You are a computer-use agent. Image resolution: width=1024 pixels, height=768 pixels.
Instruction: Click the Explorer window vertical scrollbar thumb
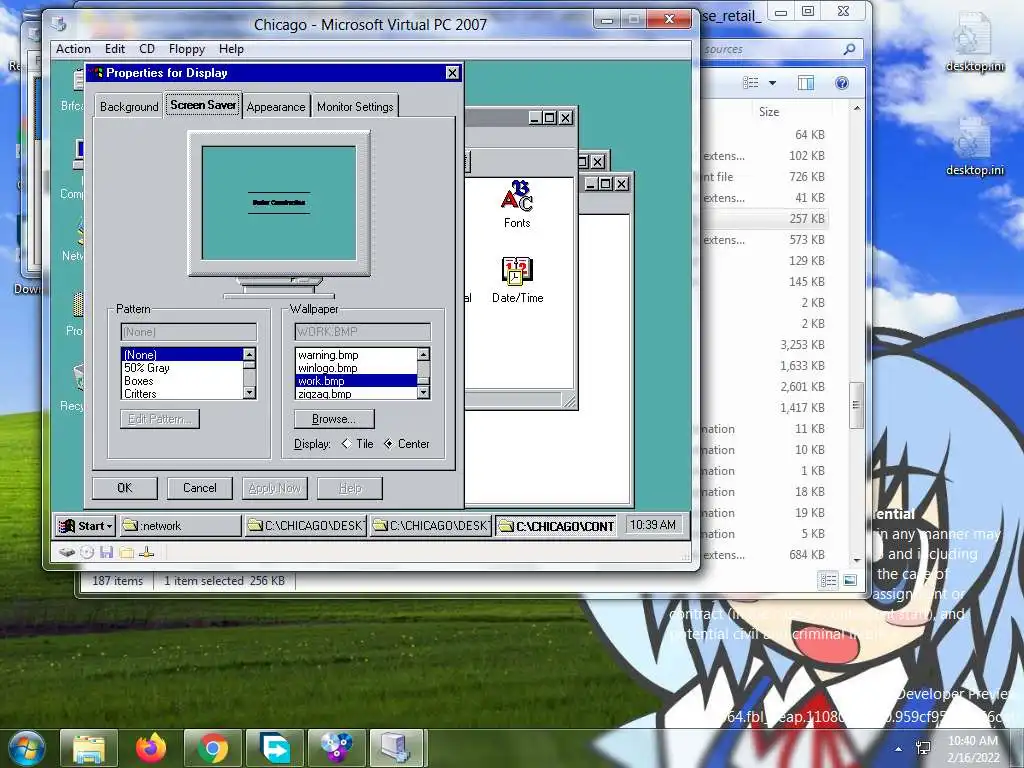[x=856, y=406]
